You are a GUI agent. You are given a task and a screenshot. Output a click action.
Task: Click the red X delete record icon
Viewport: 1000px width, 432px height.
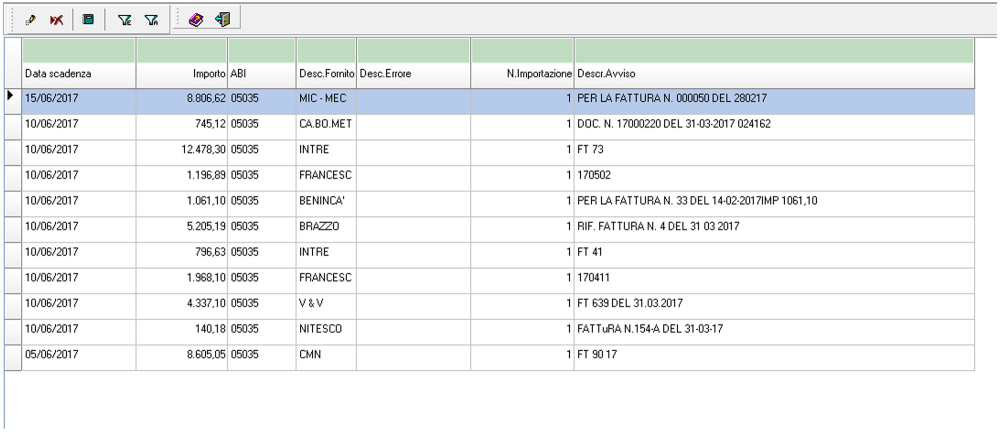[x=57, y=19]
